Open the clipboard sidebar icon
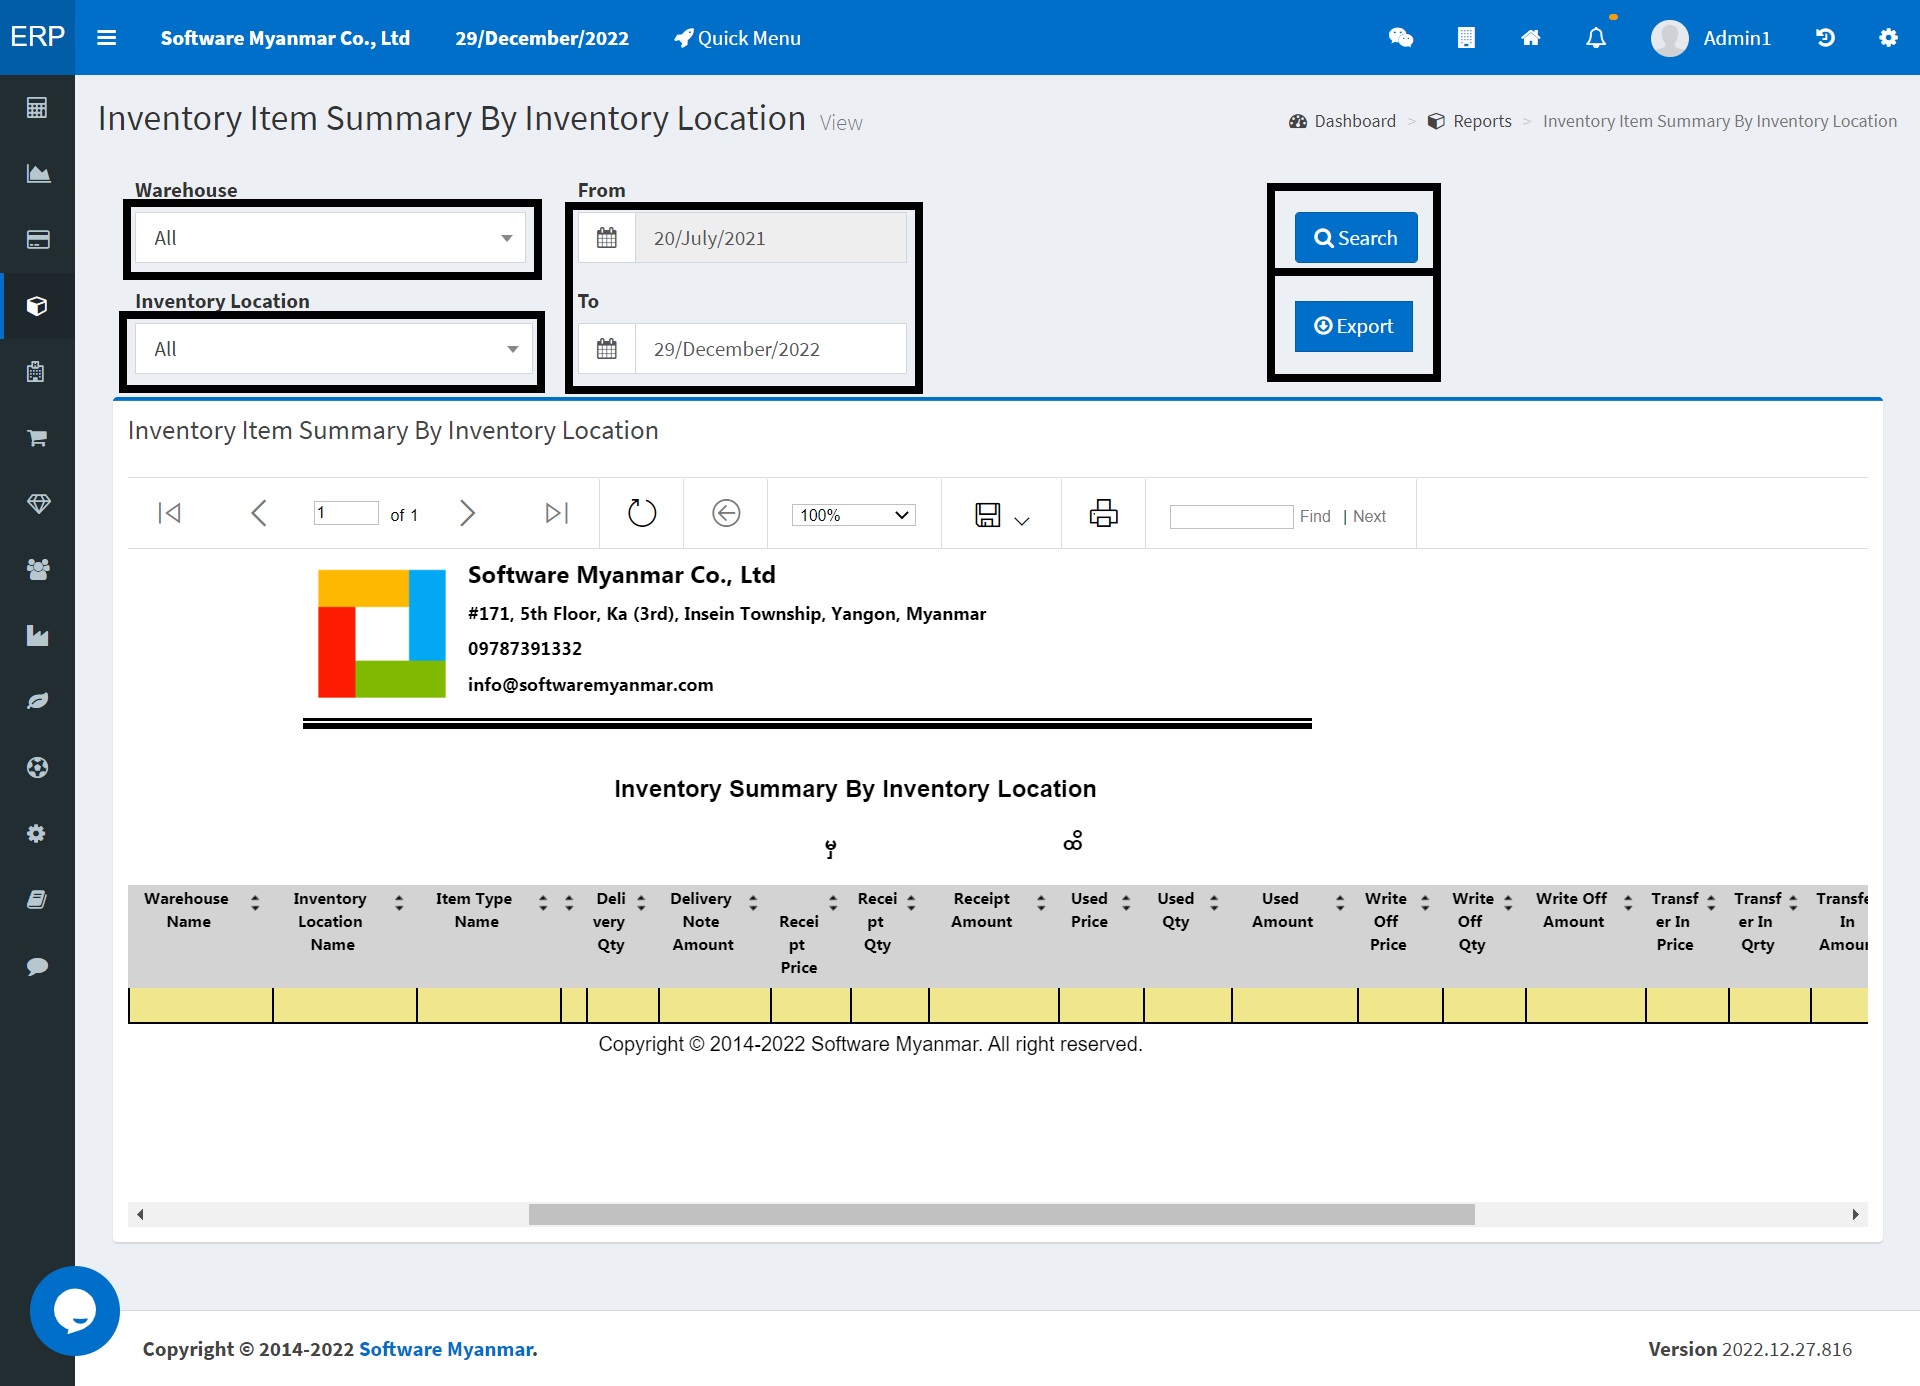 [37, 372]
